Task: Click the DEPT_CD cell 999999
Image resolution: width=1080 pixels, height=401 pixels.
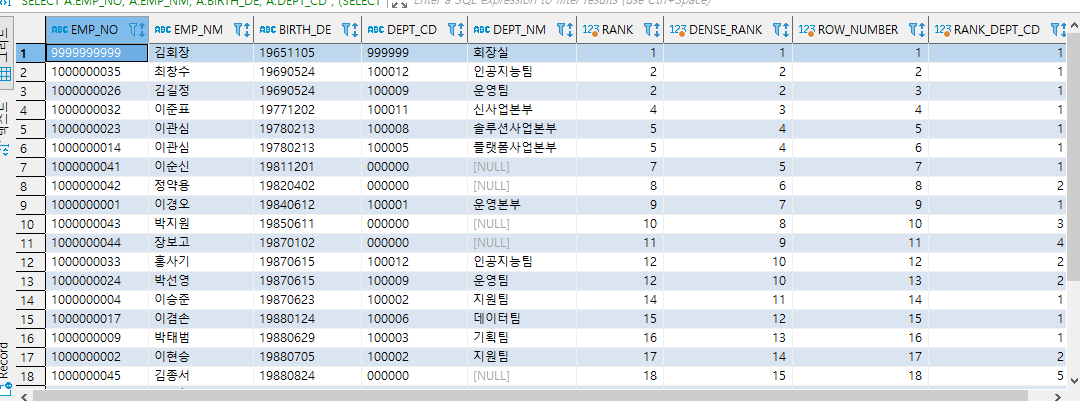Action: [x=414, y=52]
